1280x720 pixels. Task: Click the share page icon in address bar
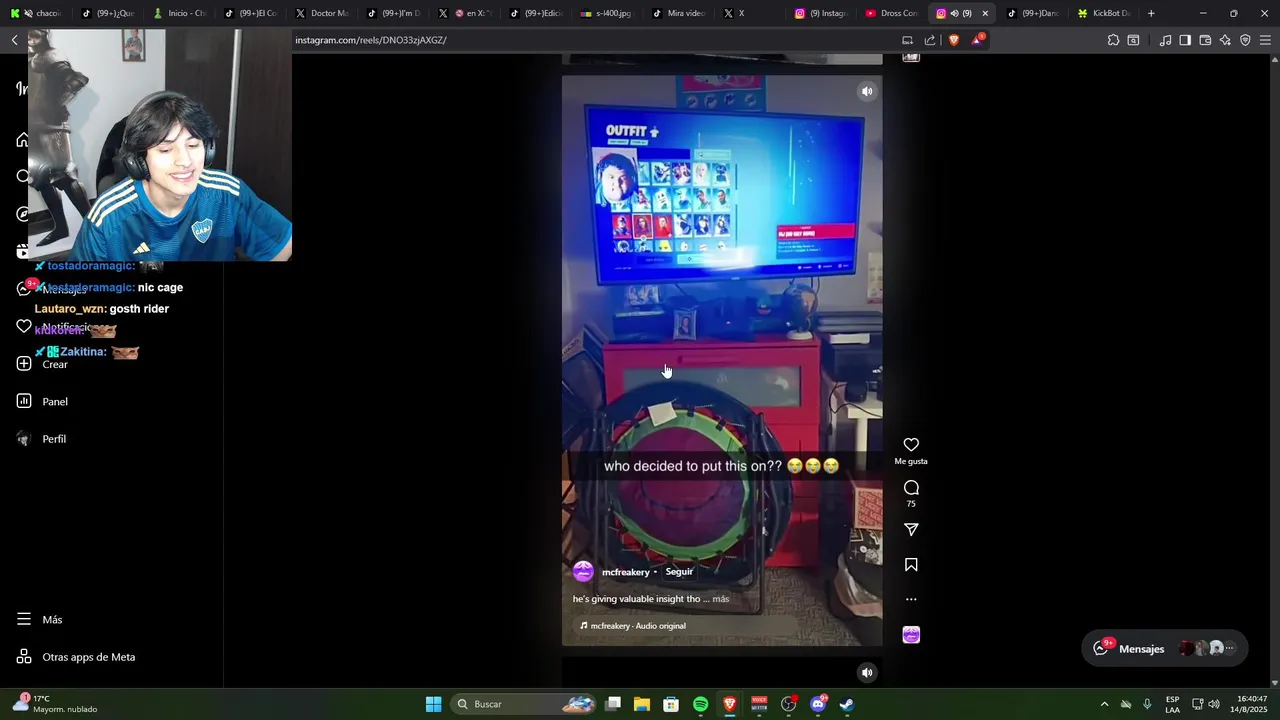point(930,40)
